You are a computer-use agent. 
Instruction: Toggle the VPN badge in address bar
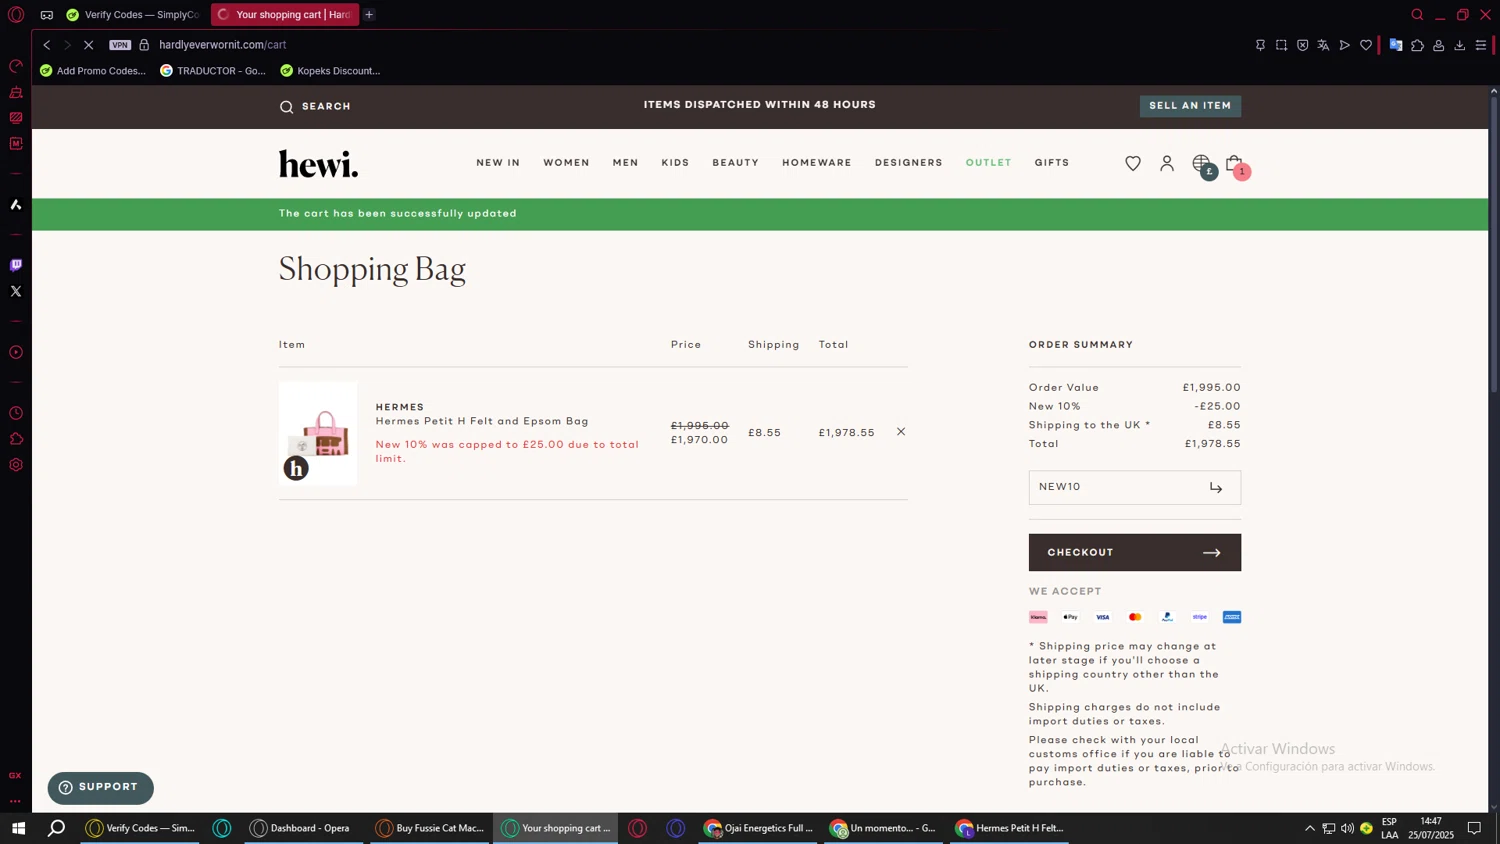tap(120, 45)
